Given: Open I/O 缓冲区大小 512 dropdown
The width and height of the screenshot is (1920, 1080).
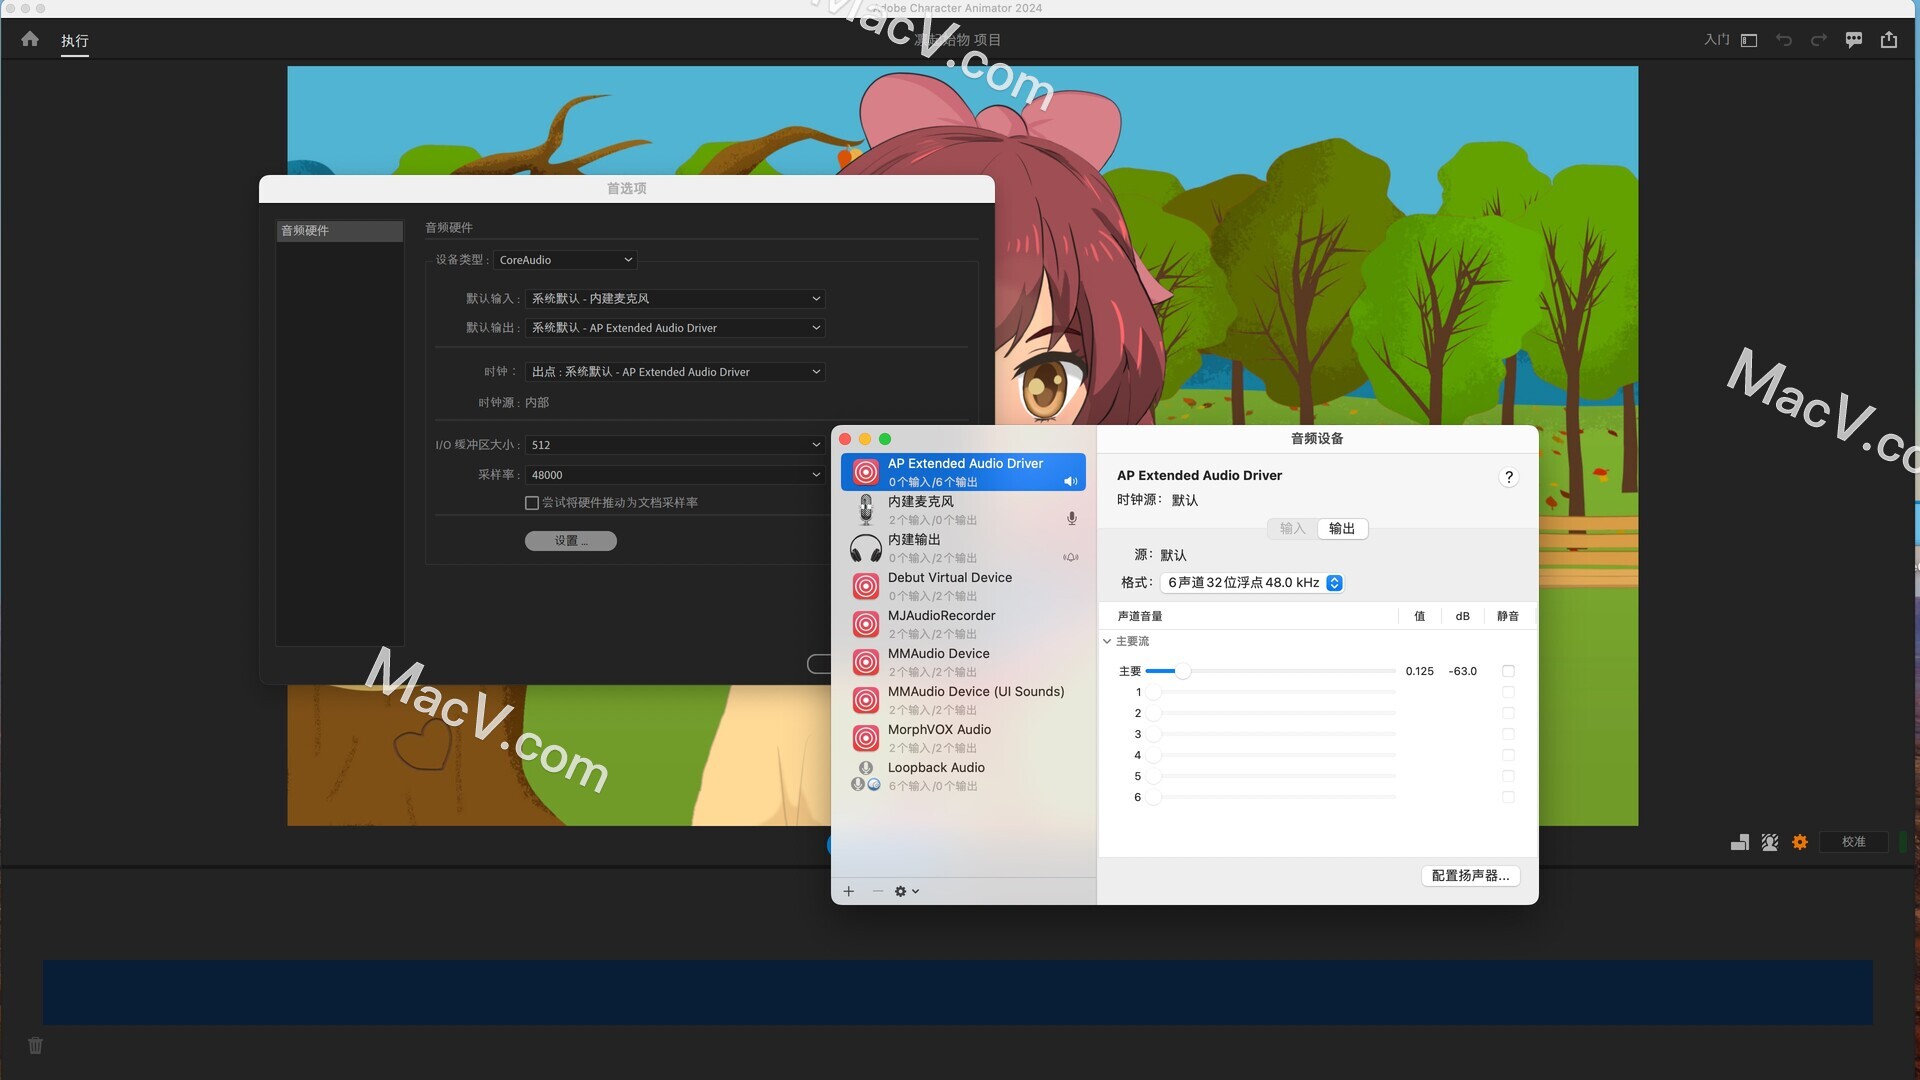Looking at the screenshot, I should tap(675, 445).
